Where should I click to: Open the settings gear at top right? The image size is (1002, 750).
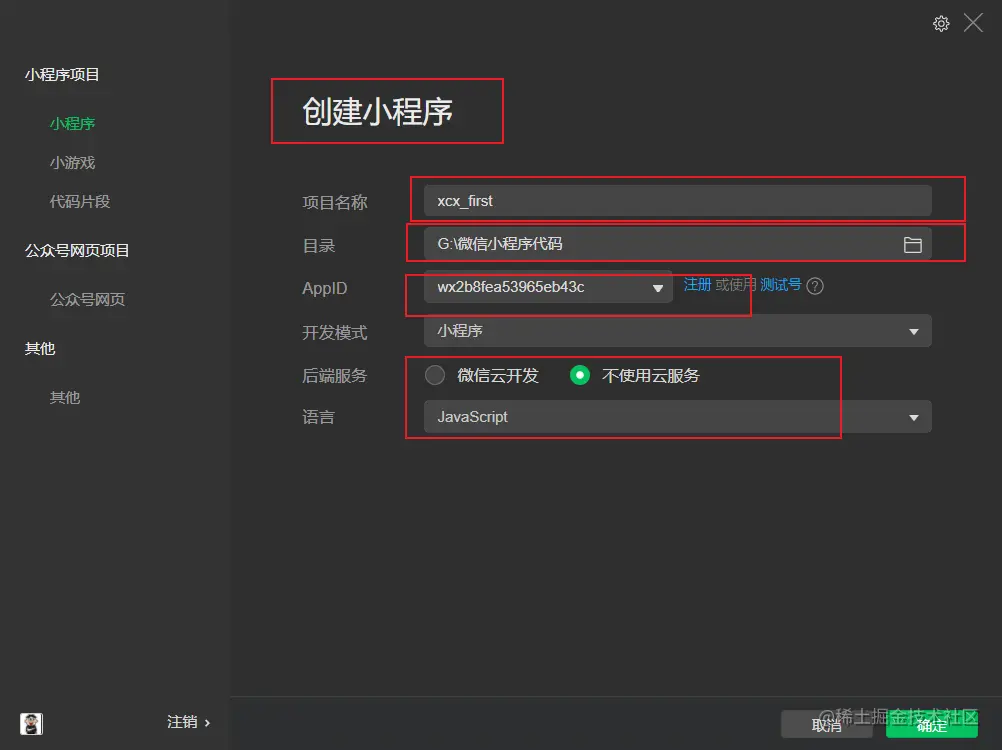941,23
